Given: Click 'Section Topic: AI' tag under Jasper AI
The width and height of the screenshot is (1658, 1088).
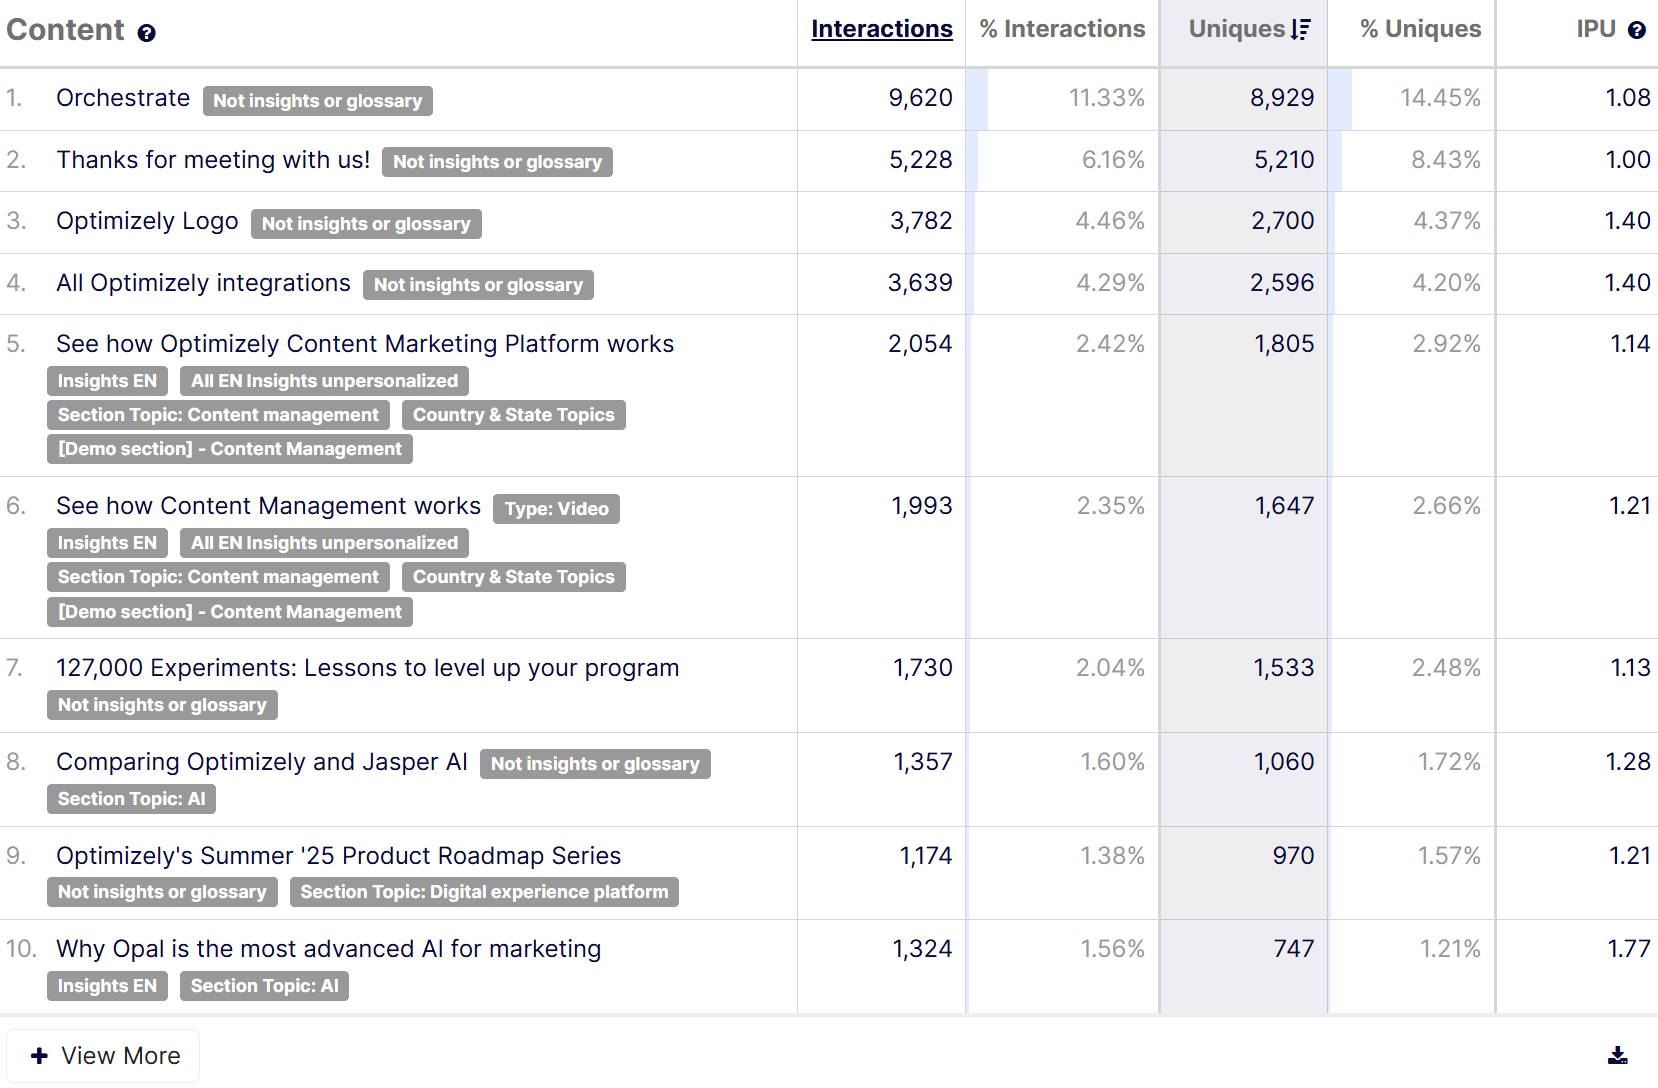Looking at the screenshot, I should [x=131, y=799].
